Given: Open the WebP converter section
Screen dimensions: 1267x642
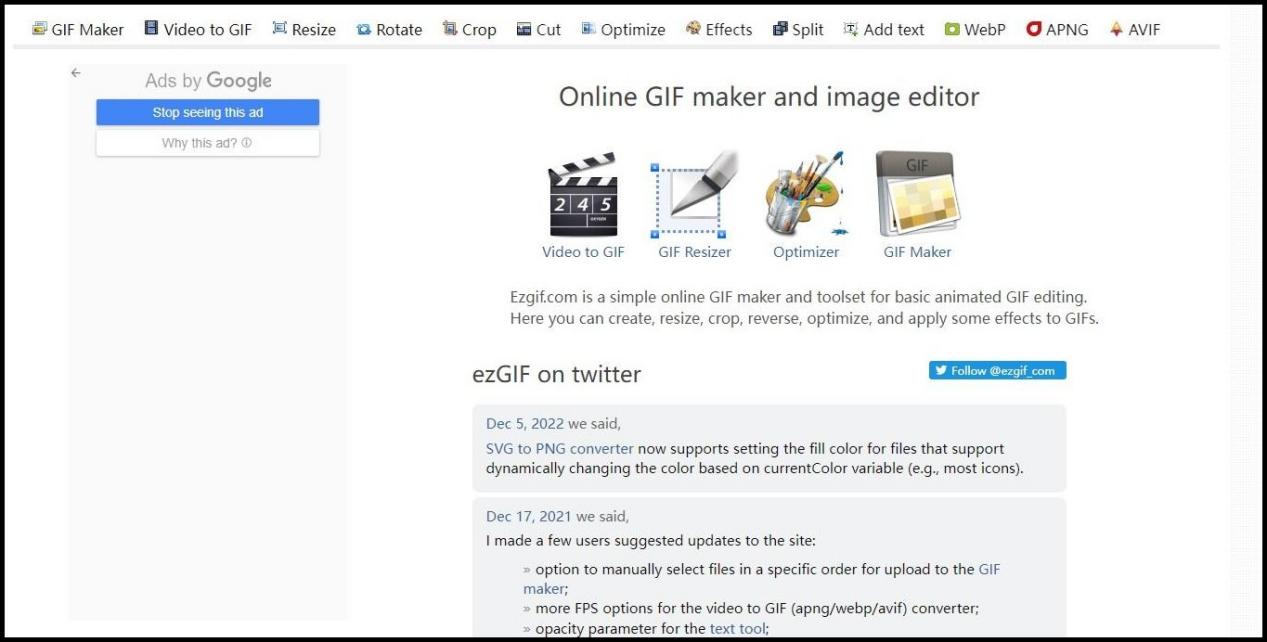Looking at the screenshot, I should [974, 29].
